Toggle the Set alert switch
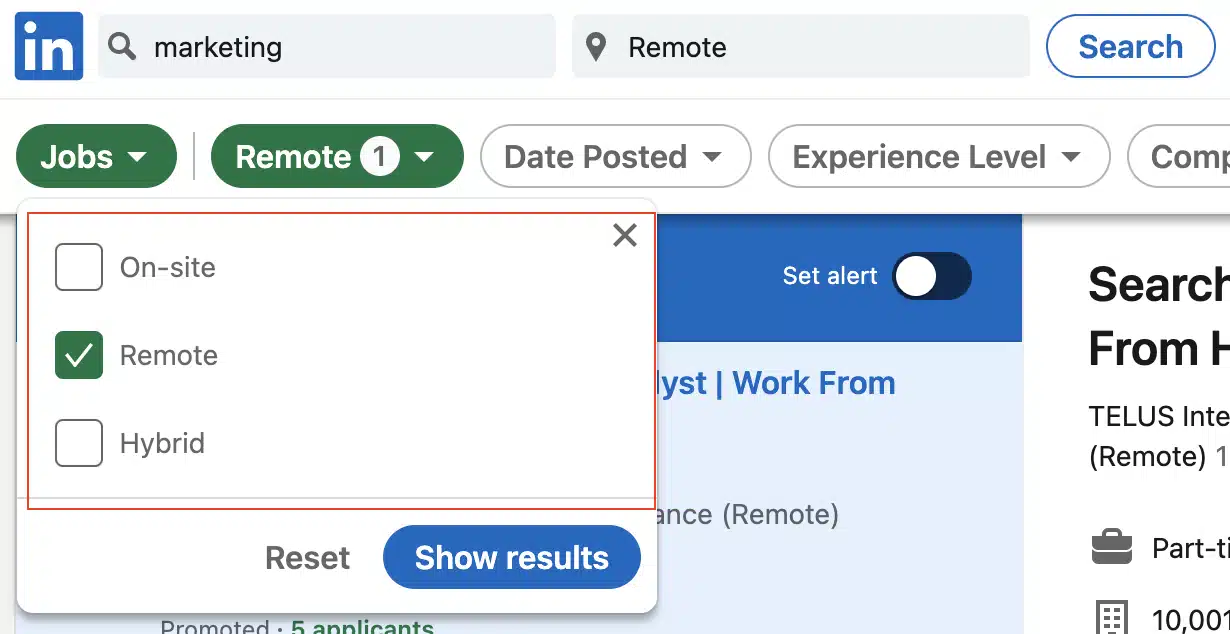The image size is (1230, 634). (931, 276)
